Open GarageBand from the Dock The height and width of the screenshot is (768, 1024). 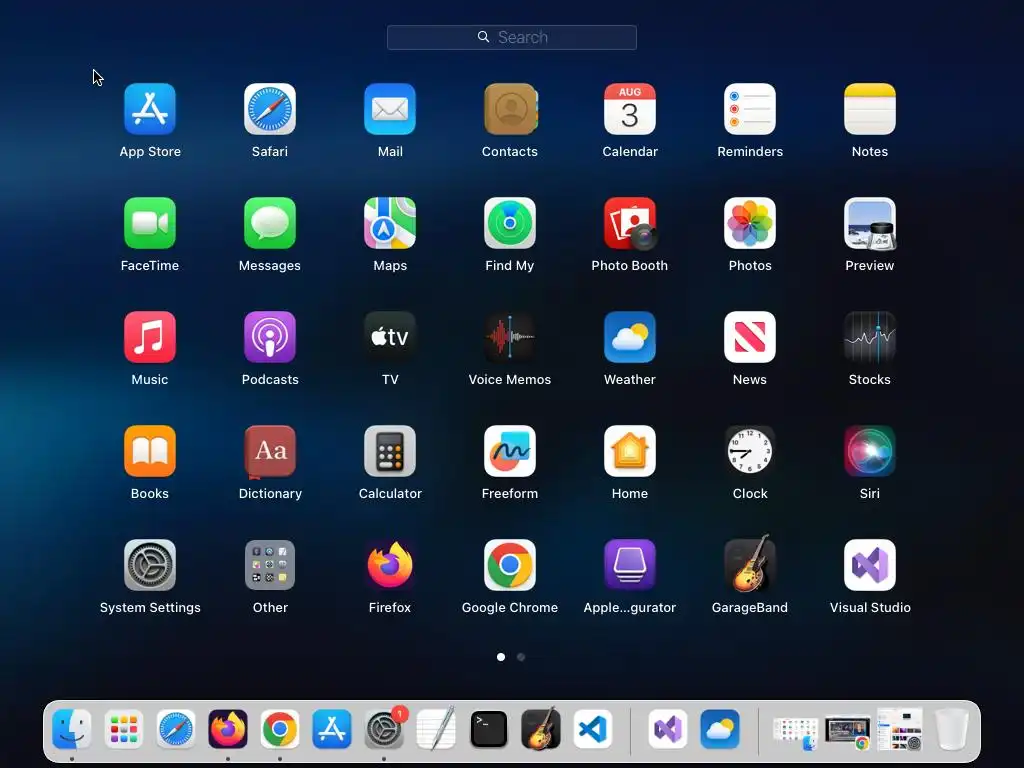(x=541, y=728)
